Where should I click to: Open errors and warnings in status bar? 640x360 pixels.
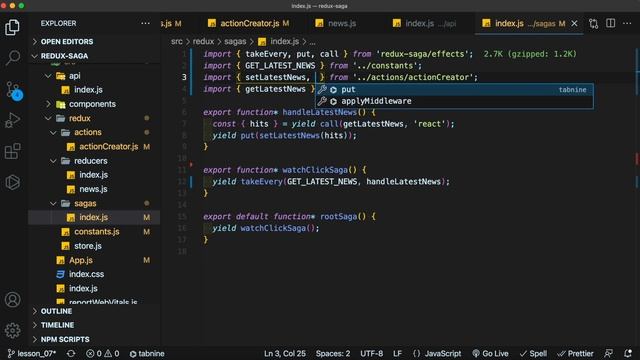tap(102, 353)
